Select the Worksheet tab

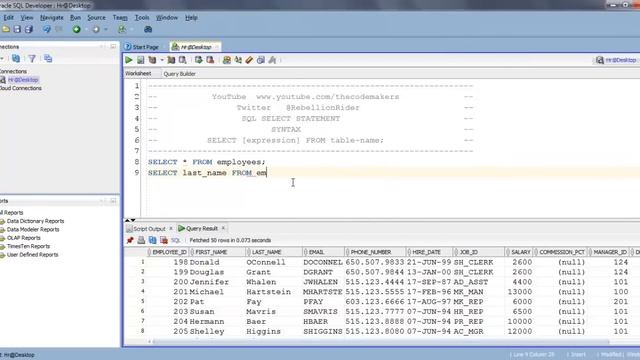138,73
